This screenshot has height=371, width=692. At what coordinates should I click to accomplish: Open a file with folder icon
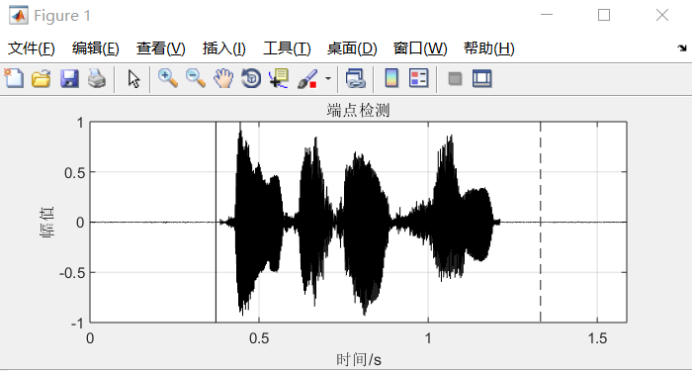point(41,79)
